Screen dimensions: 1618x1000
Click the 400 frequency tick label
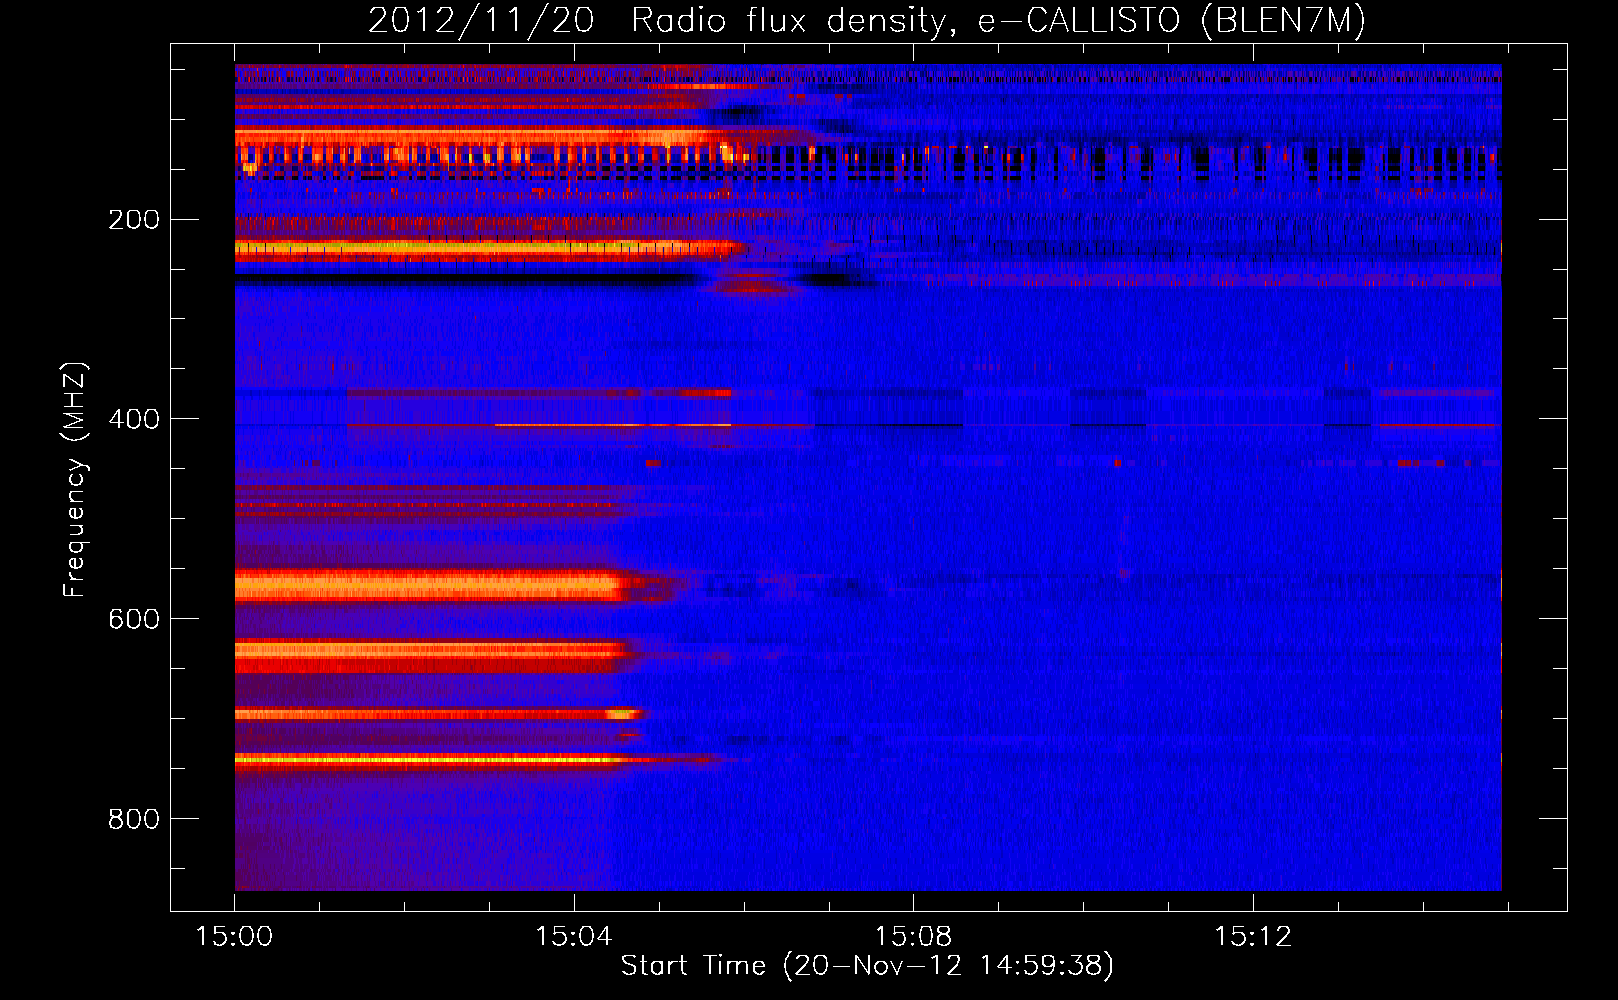click(x=134, y=419)
